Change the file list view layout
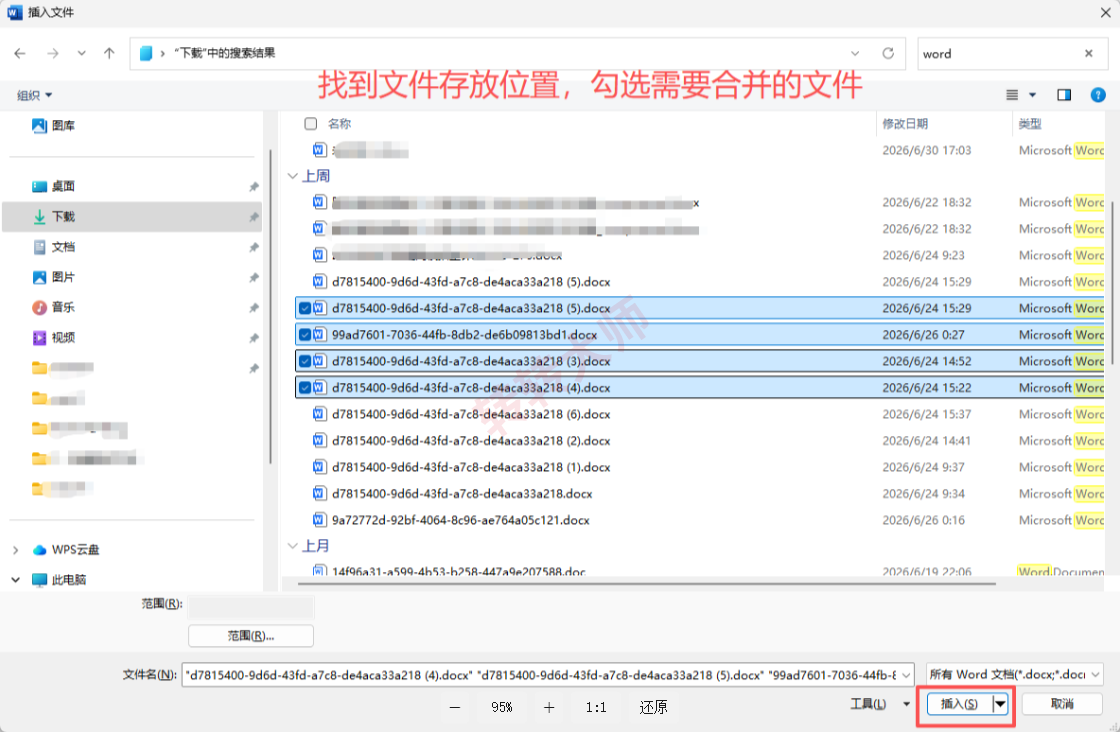This screenshot has width=1120, height=732. [x=1012, y=95]
